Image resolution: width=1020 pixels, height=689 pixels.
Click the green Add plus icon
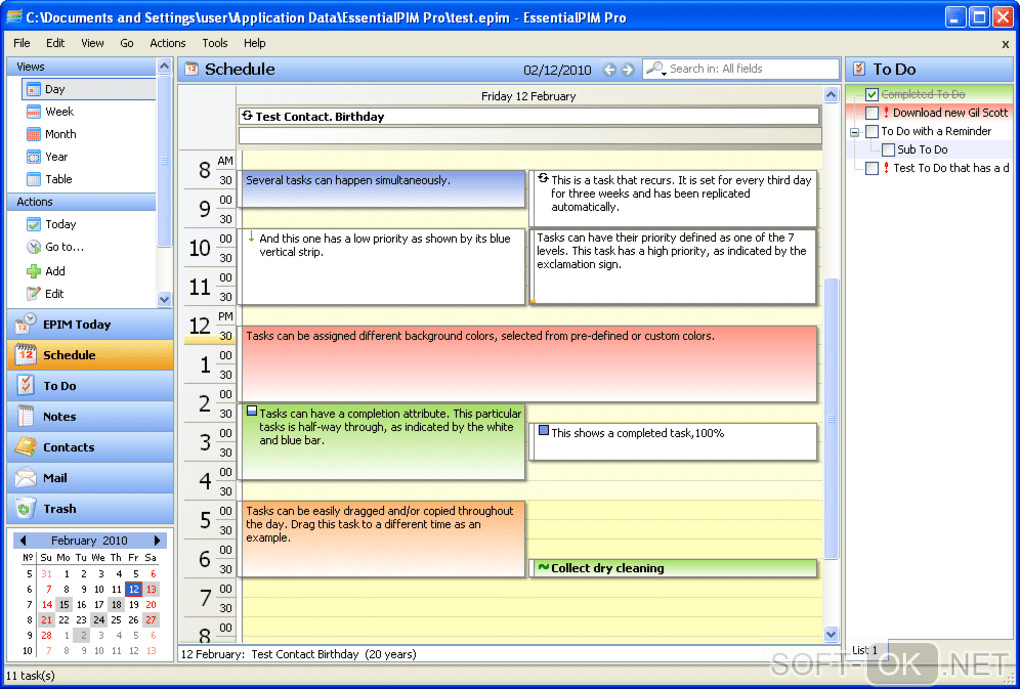click(x=34, y=271)
